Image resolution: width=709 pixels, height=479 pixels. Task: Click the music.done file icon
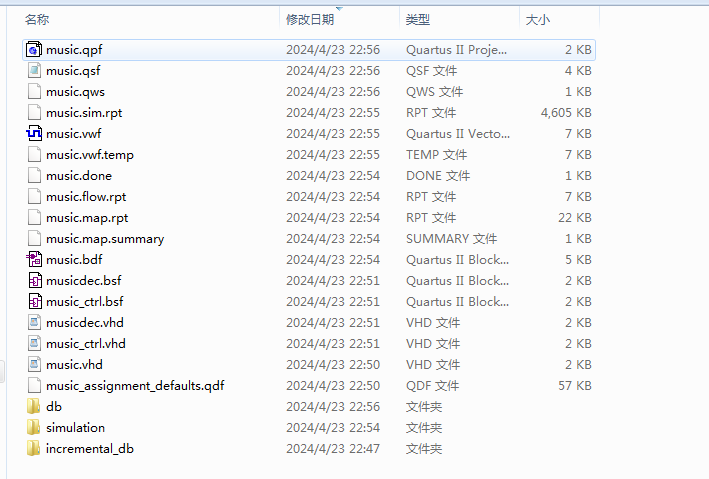34,175
